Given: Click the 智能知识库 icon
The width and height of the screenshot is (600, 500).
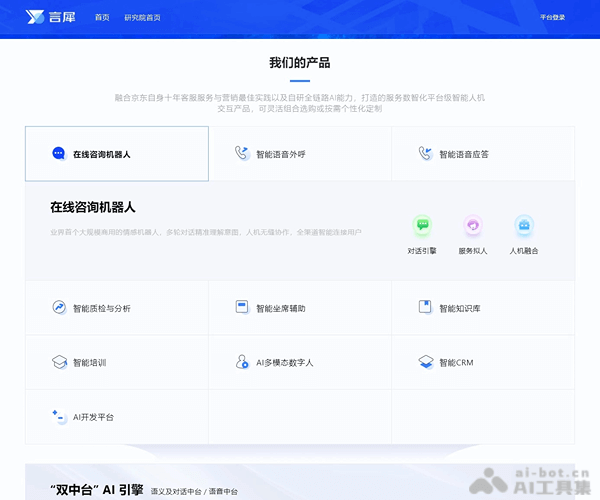Looking at the screenshot, I should click(425, 308).
